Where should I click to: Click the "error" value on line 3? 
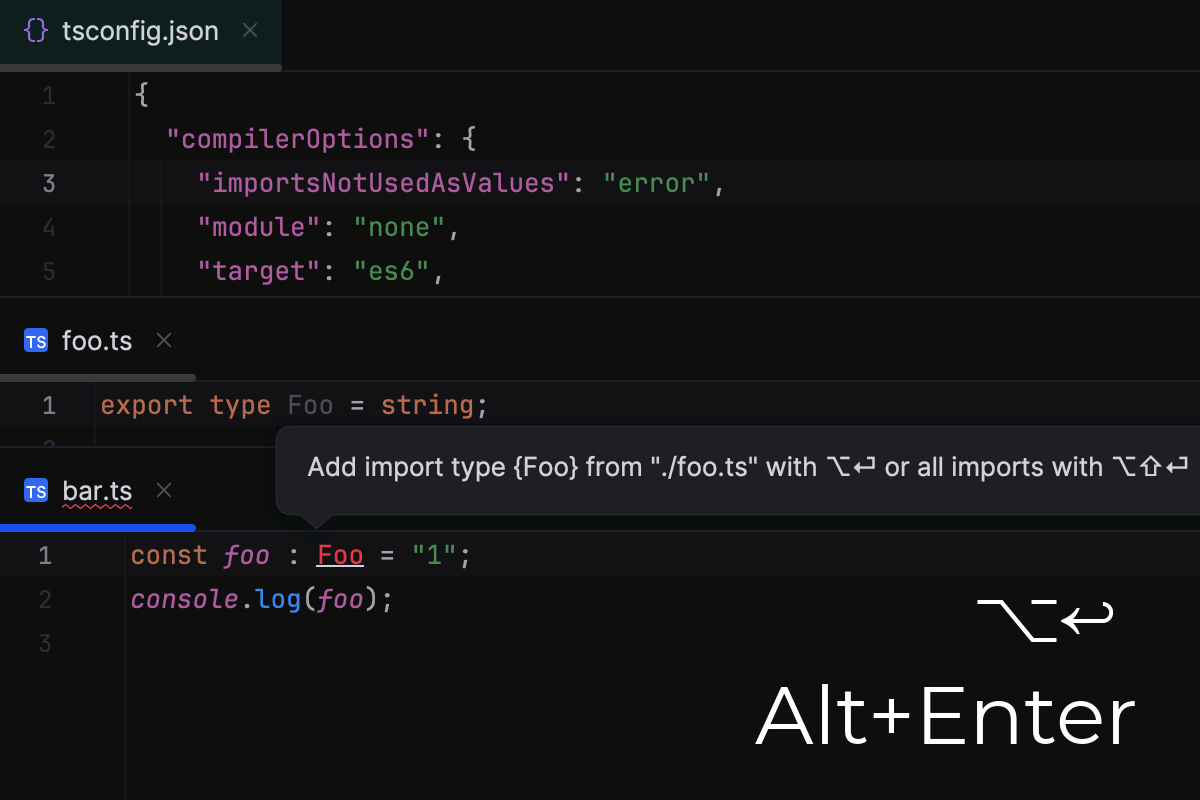coord(657,182)
